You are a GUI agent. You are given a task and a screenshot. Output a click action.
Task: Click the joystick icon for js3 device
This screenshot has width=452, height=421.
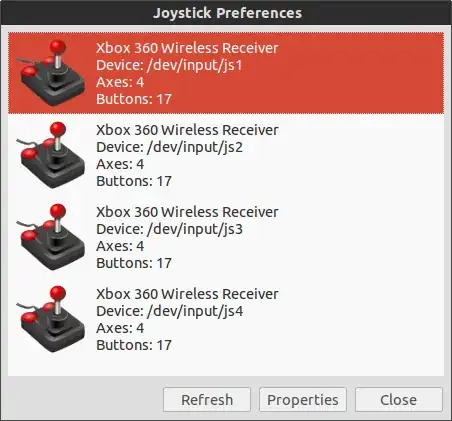[51, 237]
